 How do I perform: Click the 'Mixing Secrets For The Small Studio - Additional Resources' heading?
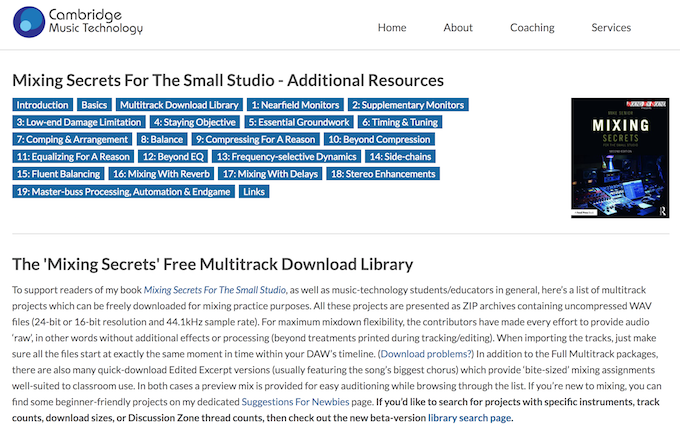coord(228,81)
